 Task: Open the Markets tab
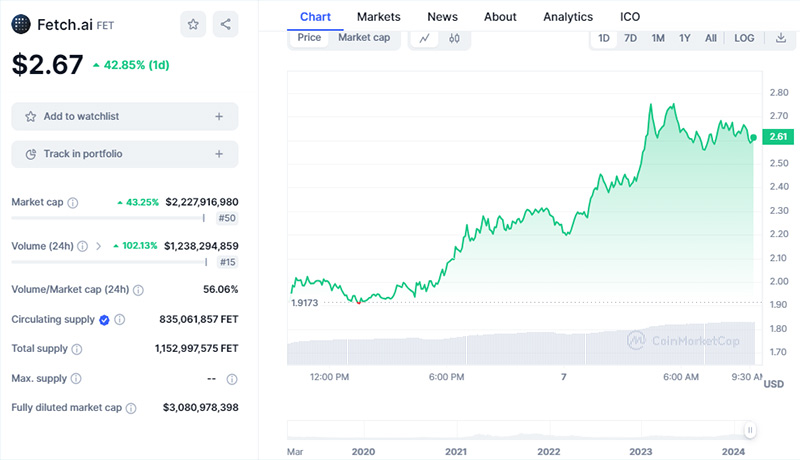click(378, 17)
